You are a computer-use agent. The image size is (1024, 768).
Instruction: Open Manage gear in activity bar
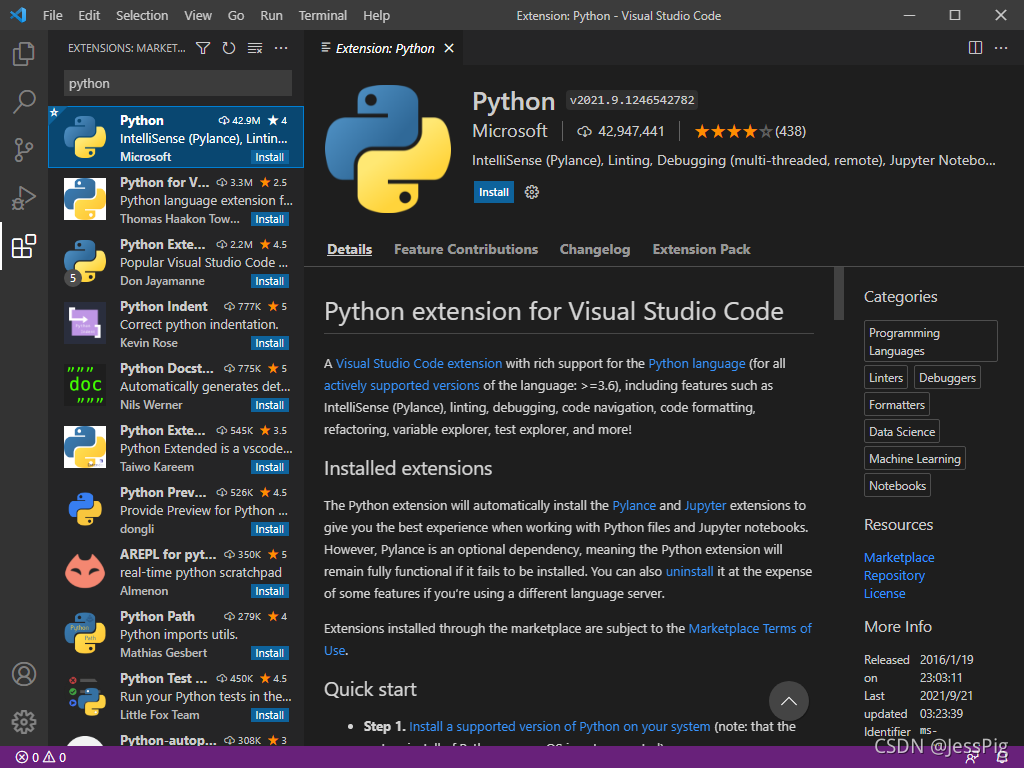point(24,722)
